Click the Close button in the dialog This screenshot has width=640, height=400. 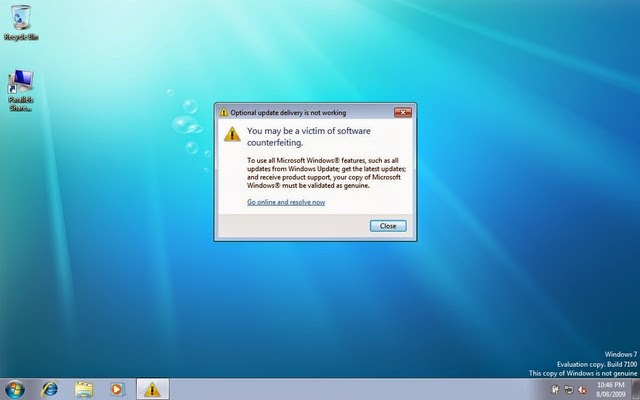[x=388, y=226]
